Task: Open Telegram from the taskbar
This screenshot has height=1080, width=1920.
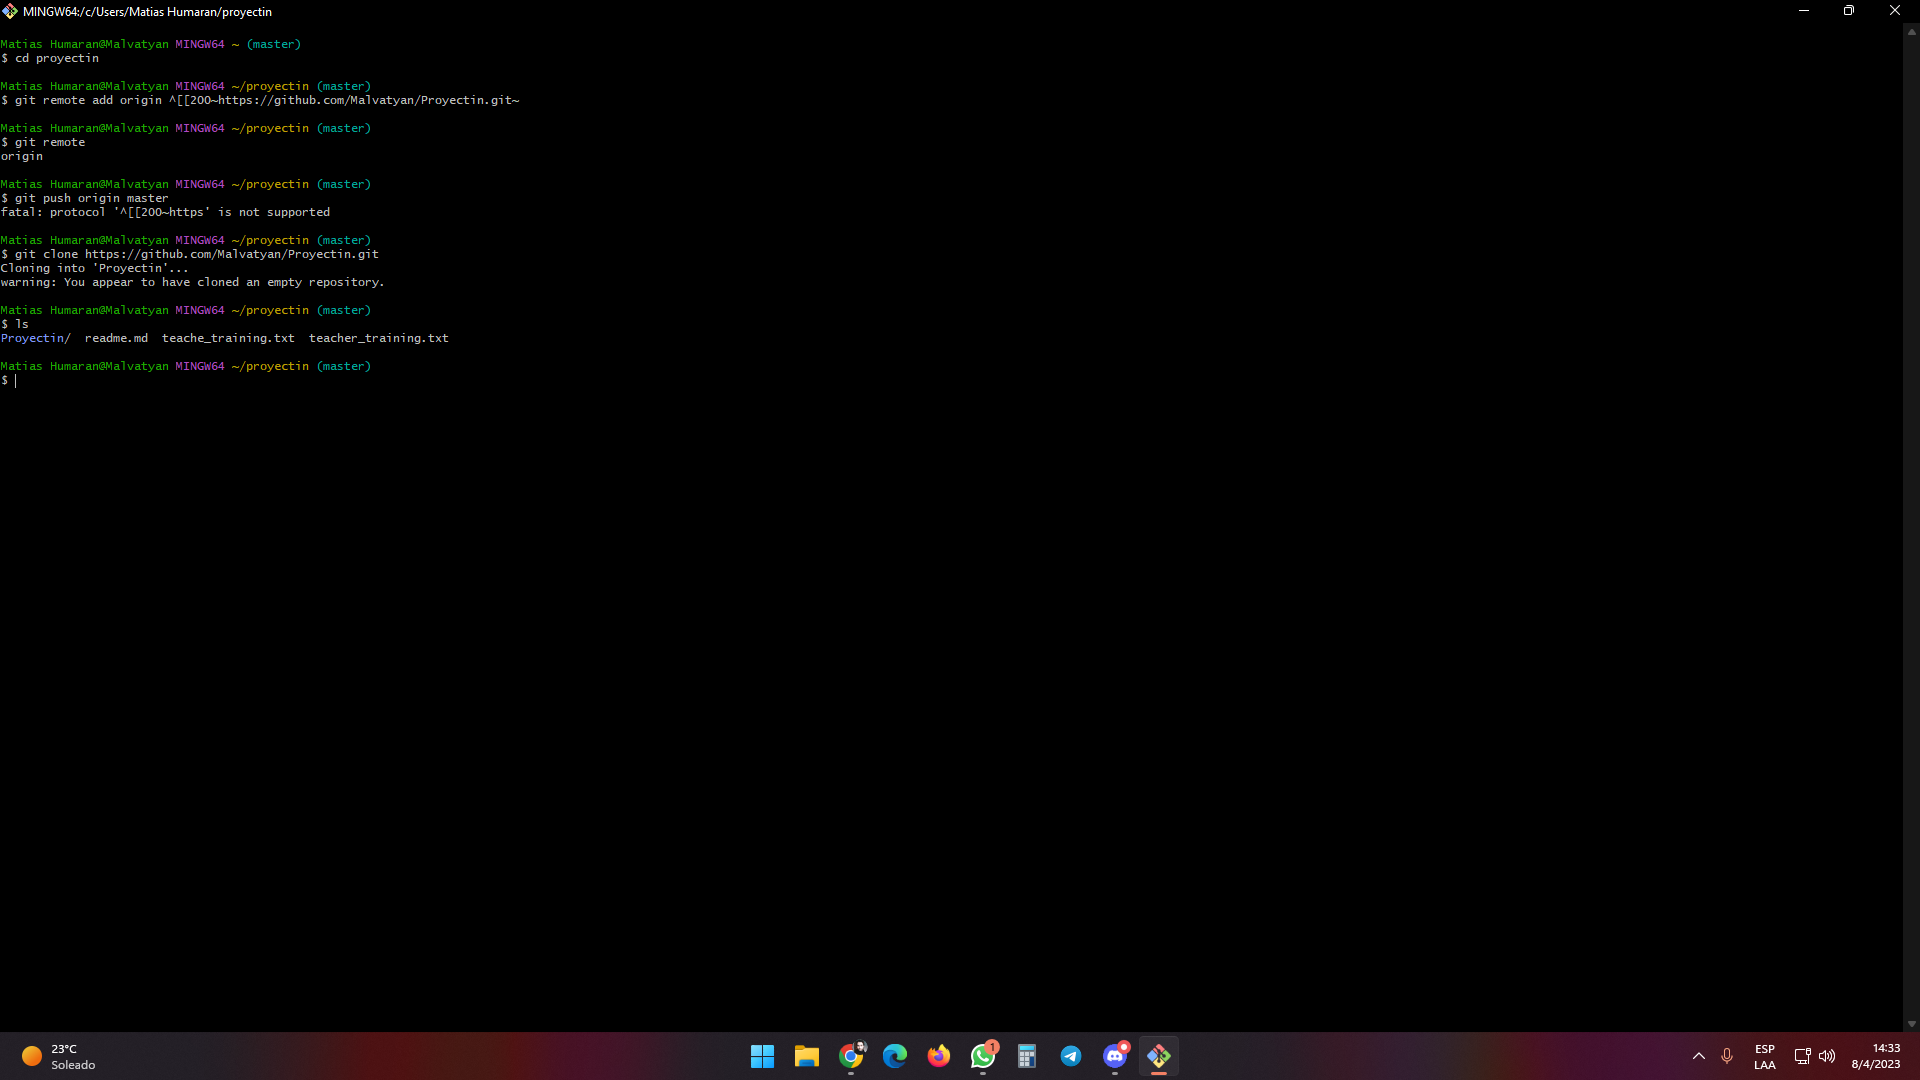Action: pyautogui.click(x=1071, y=1056)
